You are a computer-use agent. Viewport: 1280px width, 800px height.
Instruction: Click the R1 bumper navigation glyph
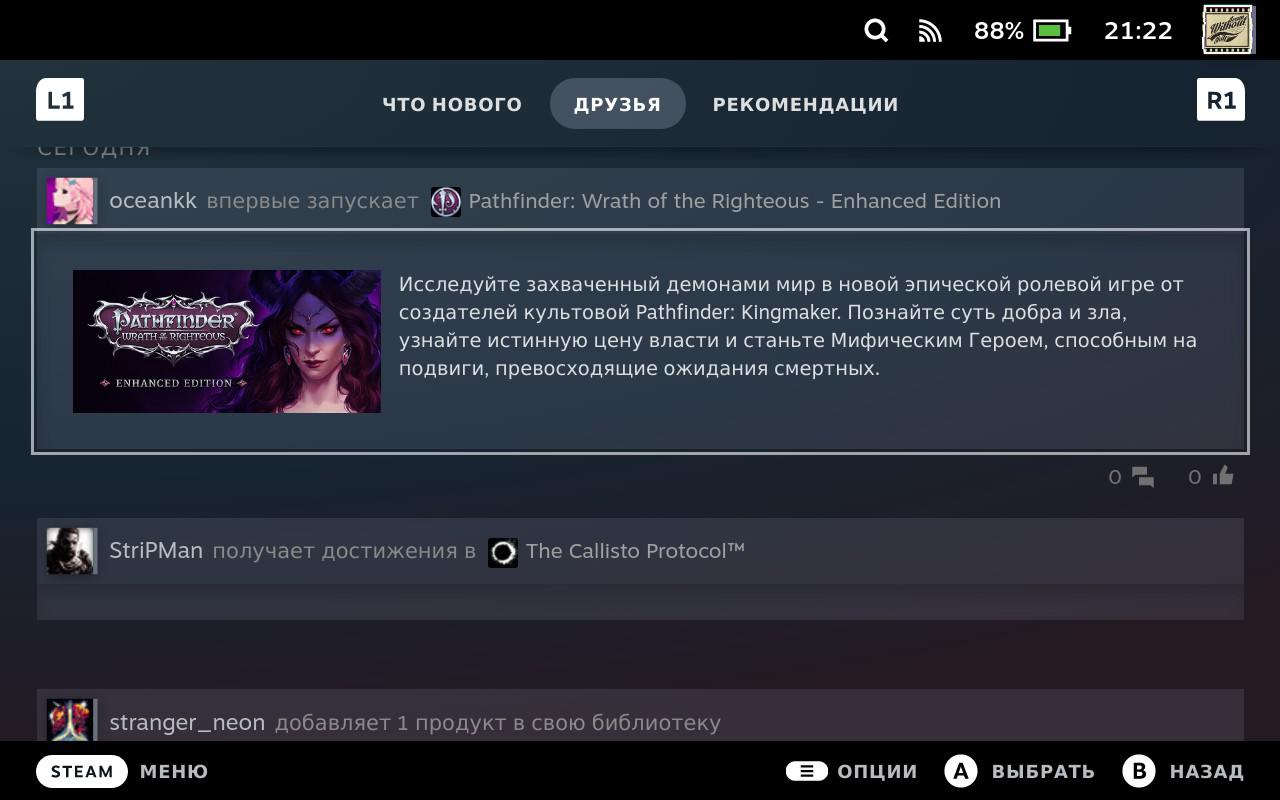pos(1221,100)
